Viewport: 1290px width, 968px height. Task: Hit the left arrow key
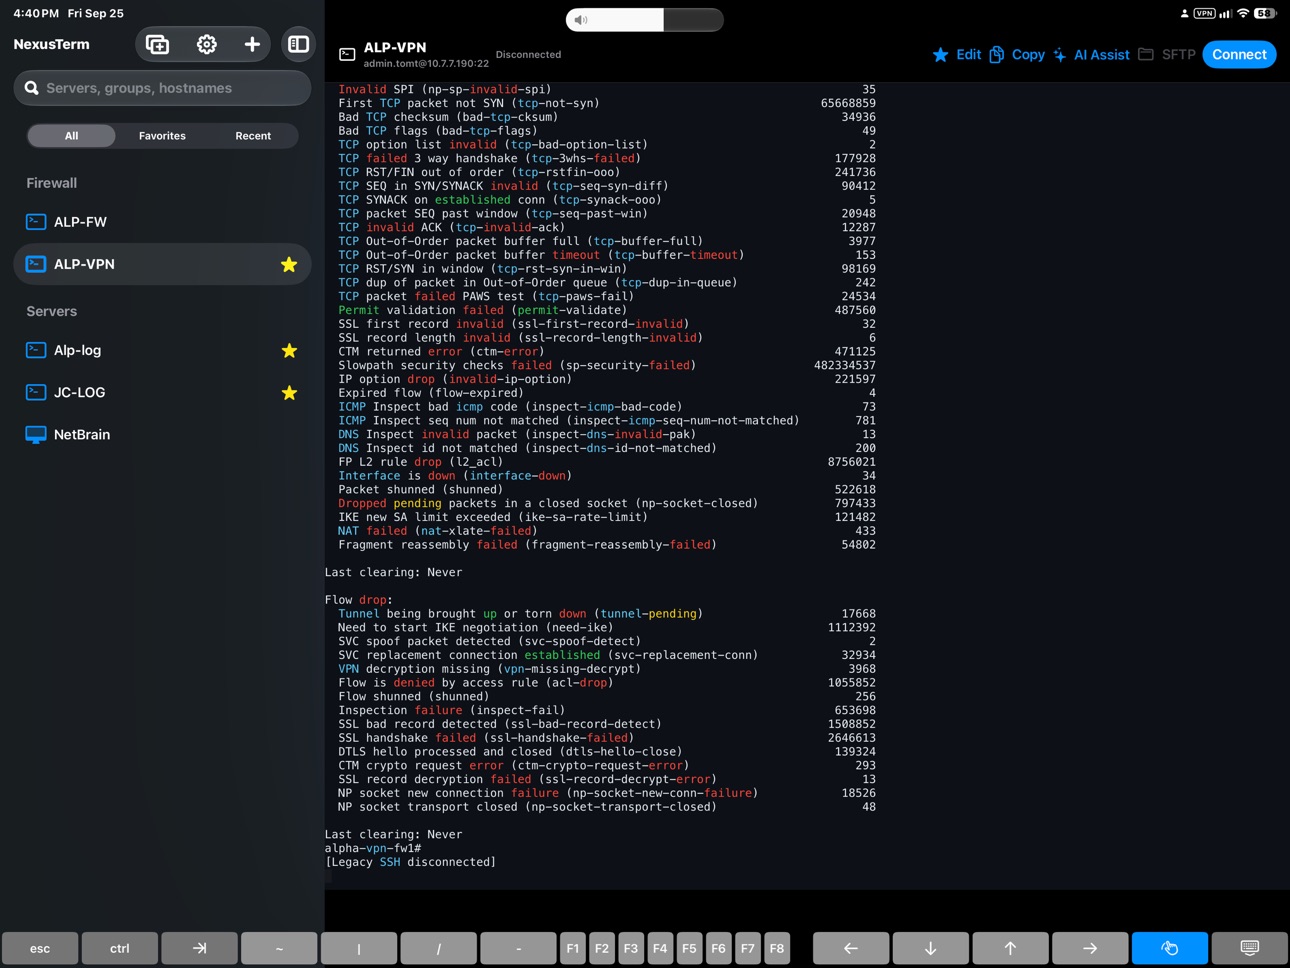[x=850, y=948]
